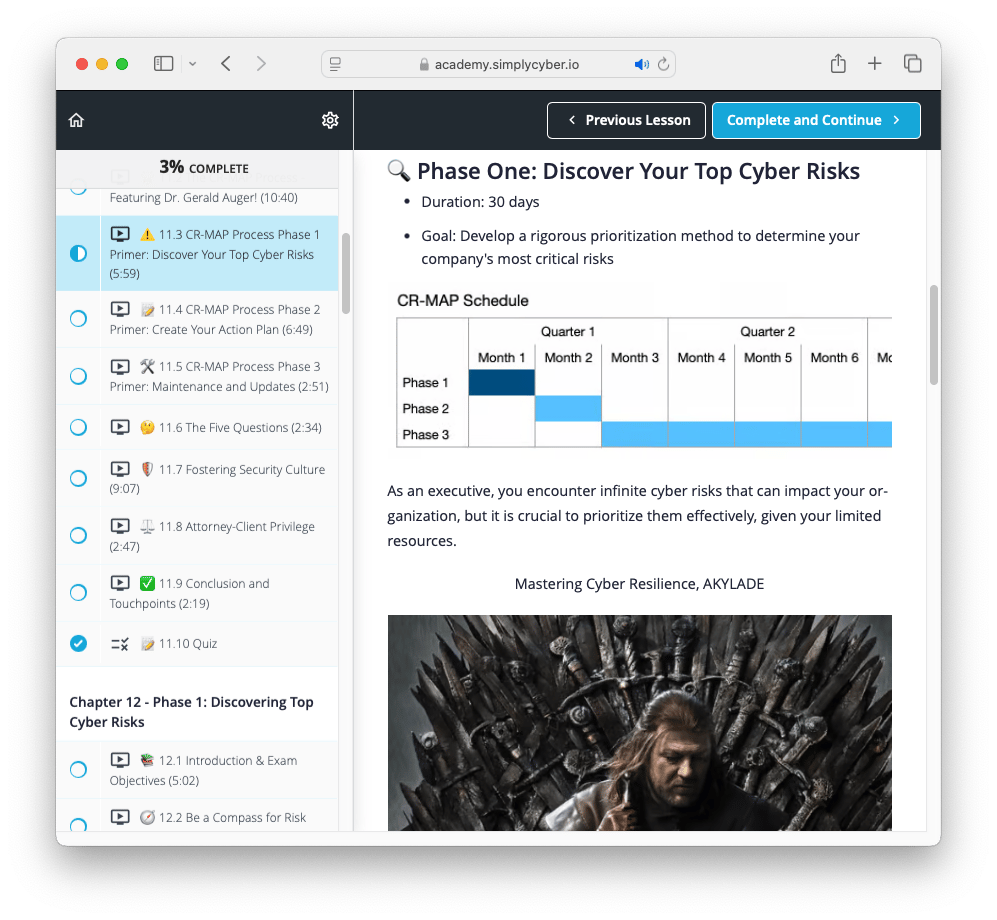Open lesson 11.7 Fostering Security Culture
Viewport: 997px width, 920px height.
(197, 479)
